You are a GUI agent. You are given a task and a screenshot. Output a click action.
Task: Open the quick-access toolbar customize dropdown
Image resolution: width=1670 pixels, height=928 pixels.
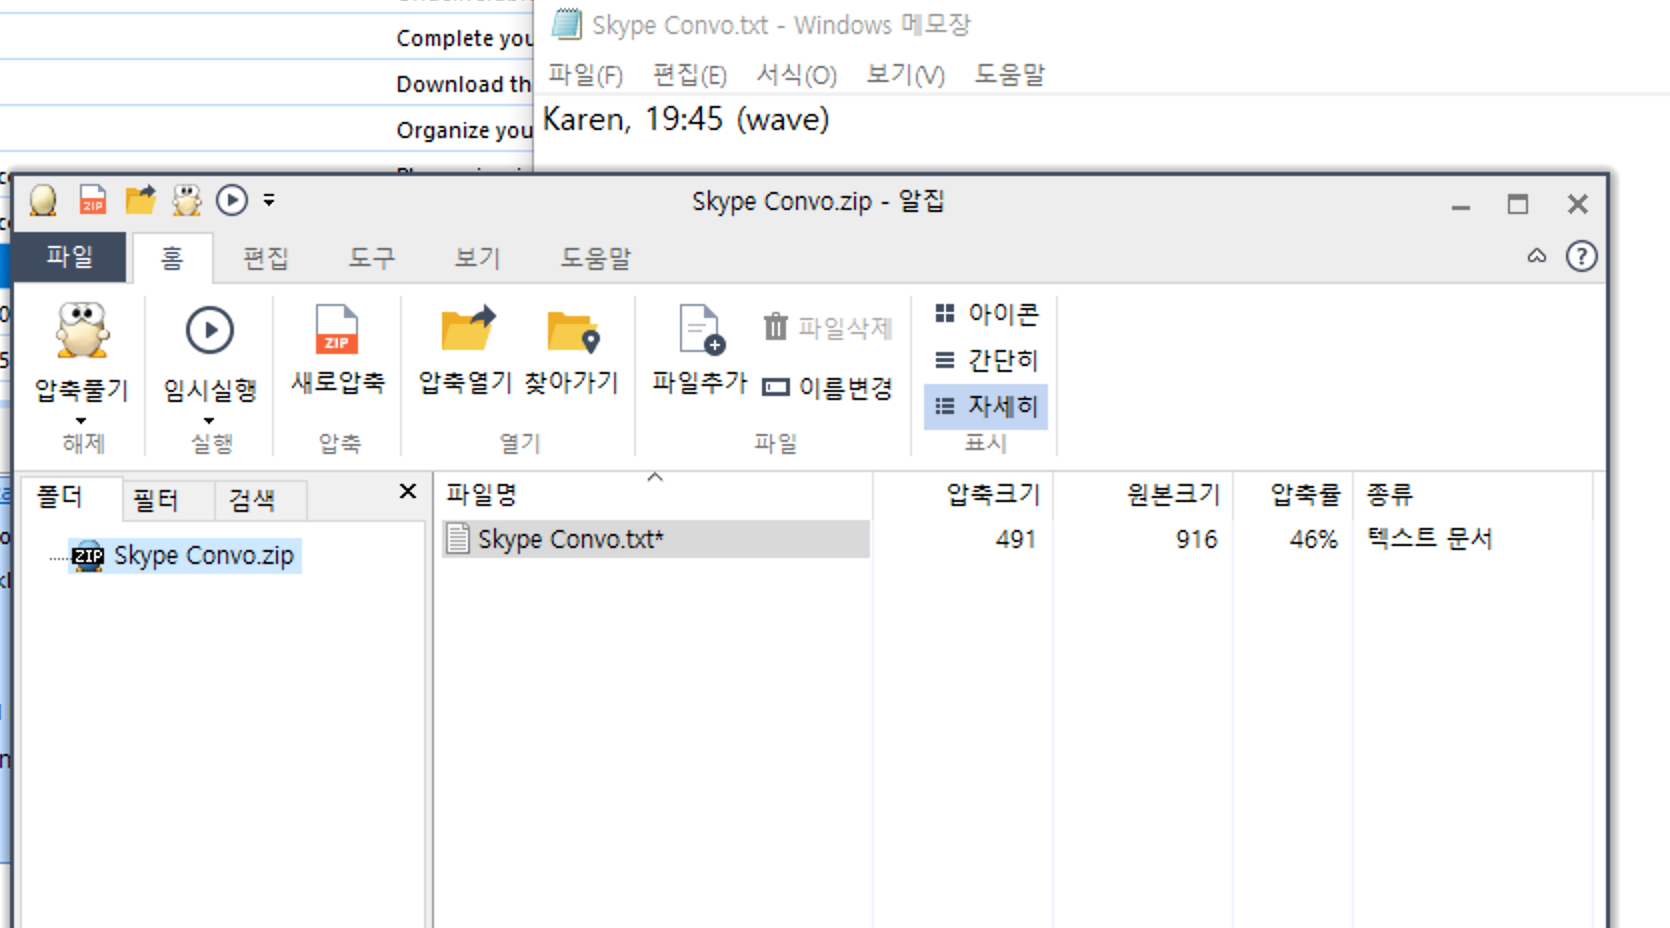click(269, 200)
